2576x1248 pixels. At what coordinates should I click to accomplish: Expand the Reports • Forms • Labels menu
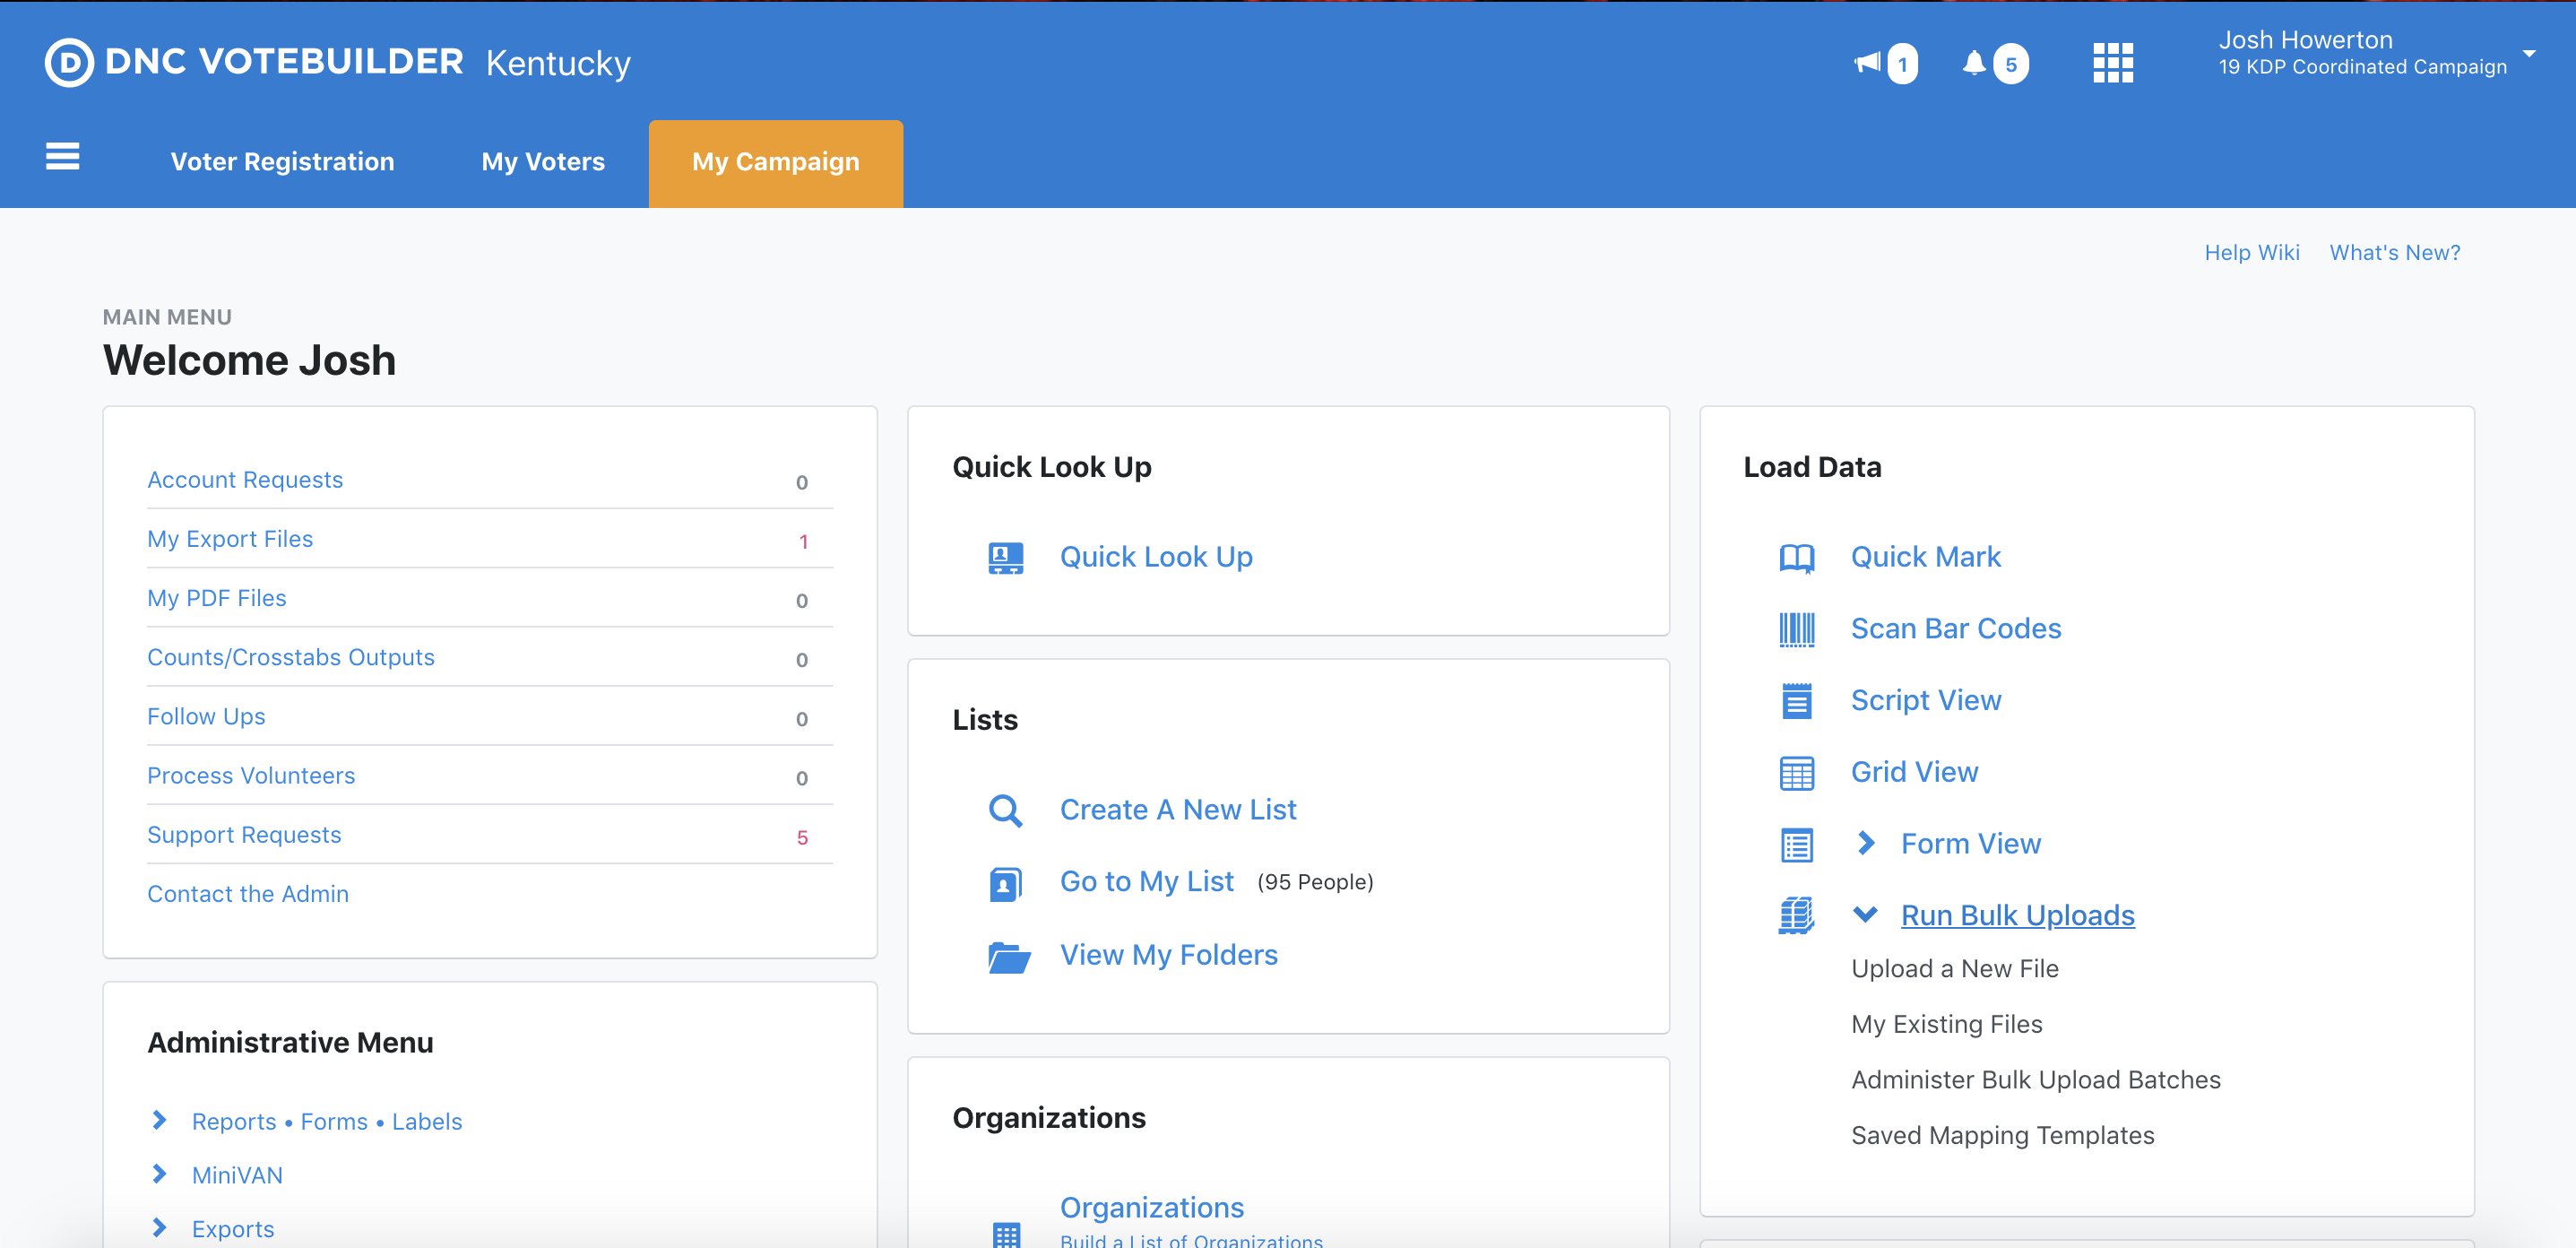(x=159, y=1121)
